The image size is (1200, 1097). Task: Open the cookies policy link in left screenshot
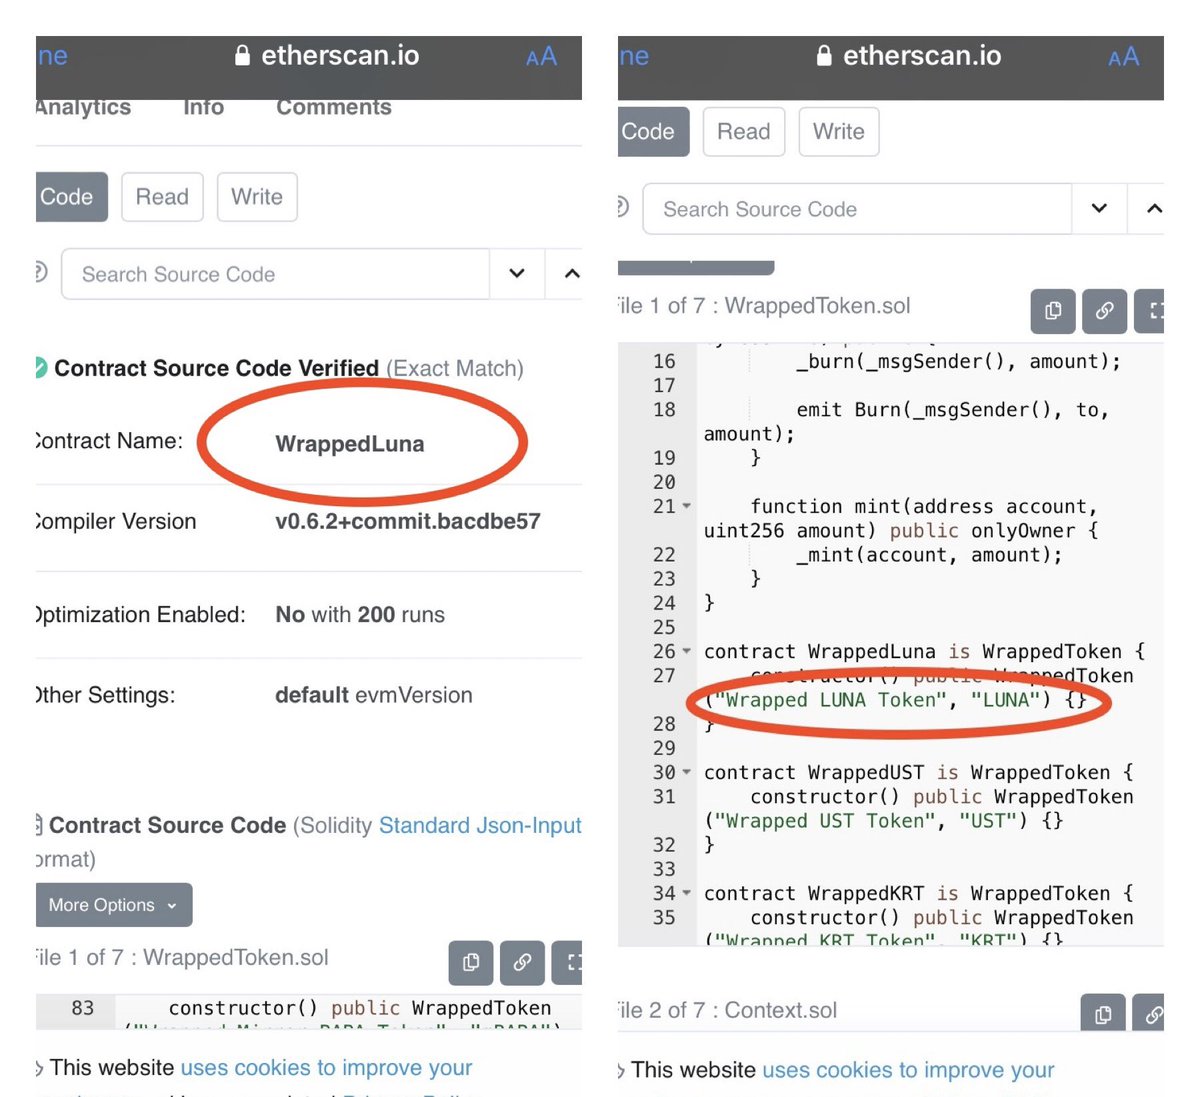pyautogui.click(x=327, y=1068)
